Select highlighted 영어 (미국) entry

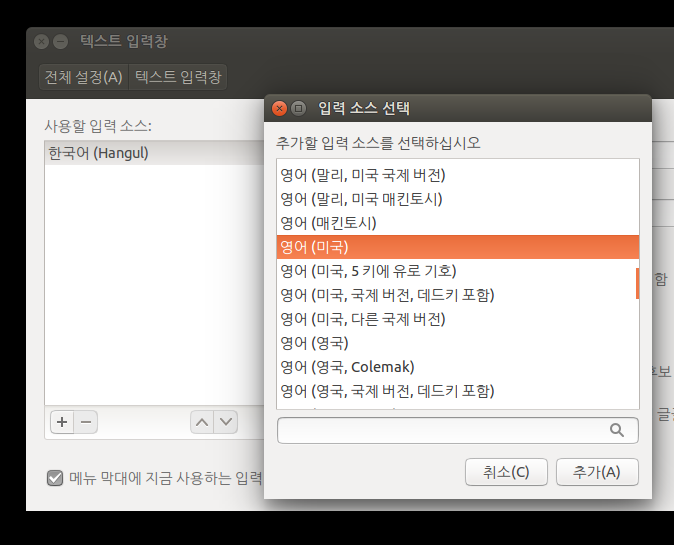tap(458, 247)
